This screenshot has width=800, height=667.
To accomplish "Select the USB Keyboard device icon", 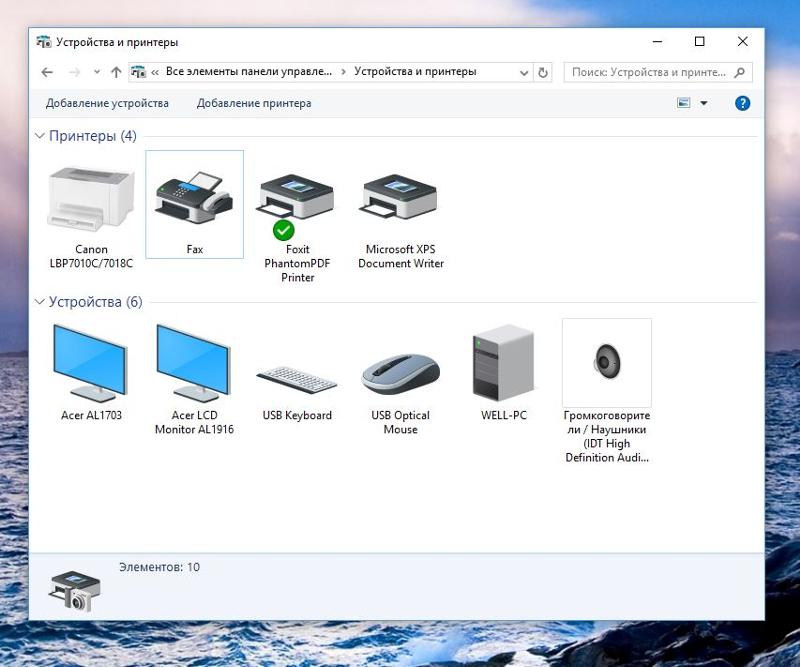I will (296, 379).
